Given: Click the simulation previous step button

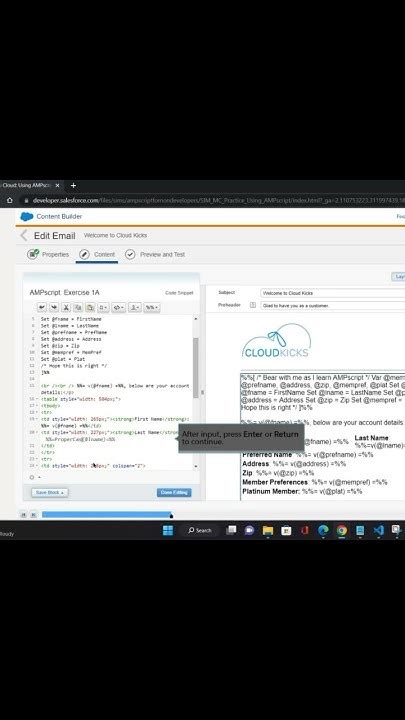Looking at the screenshot, I should (x=24, y=515).
